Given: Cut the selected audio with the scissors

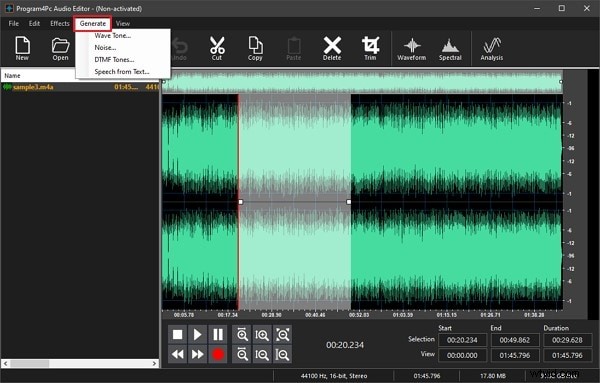Looking at the screenshot, I should (x=217, y=49).
